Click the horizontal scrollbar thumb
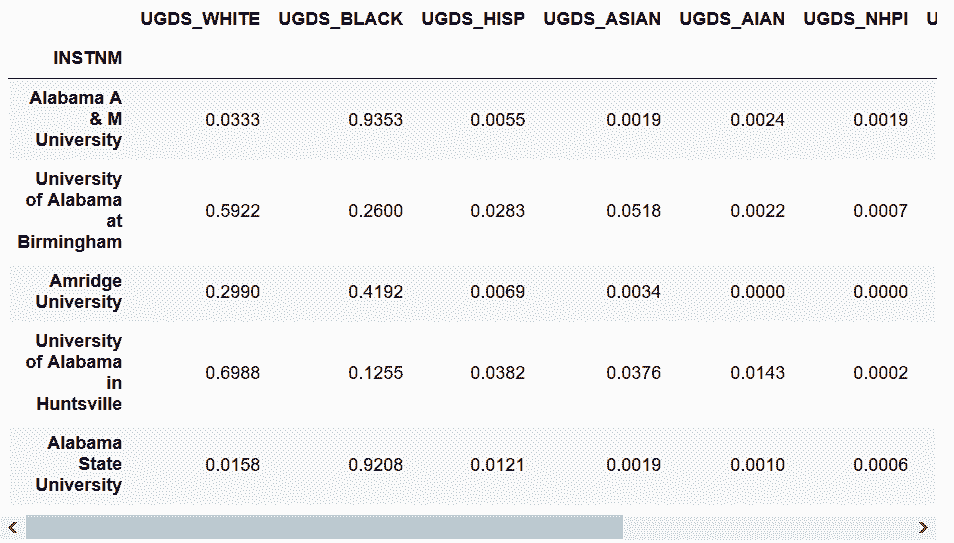The image size is (954, 543). (324, 527)
